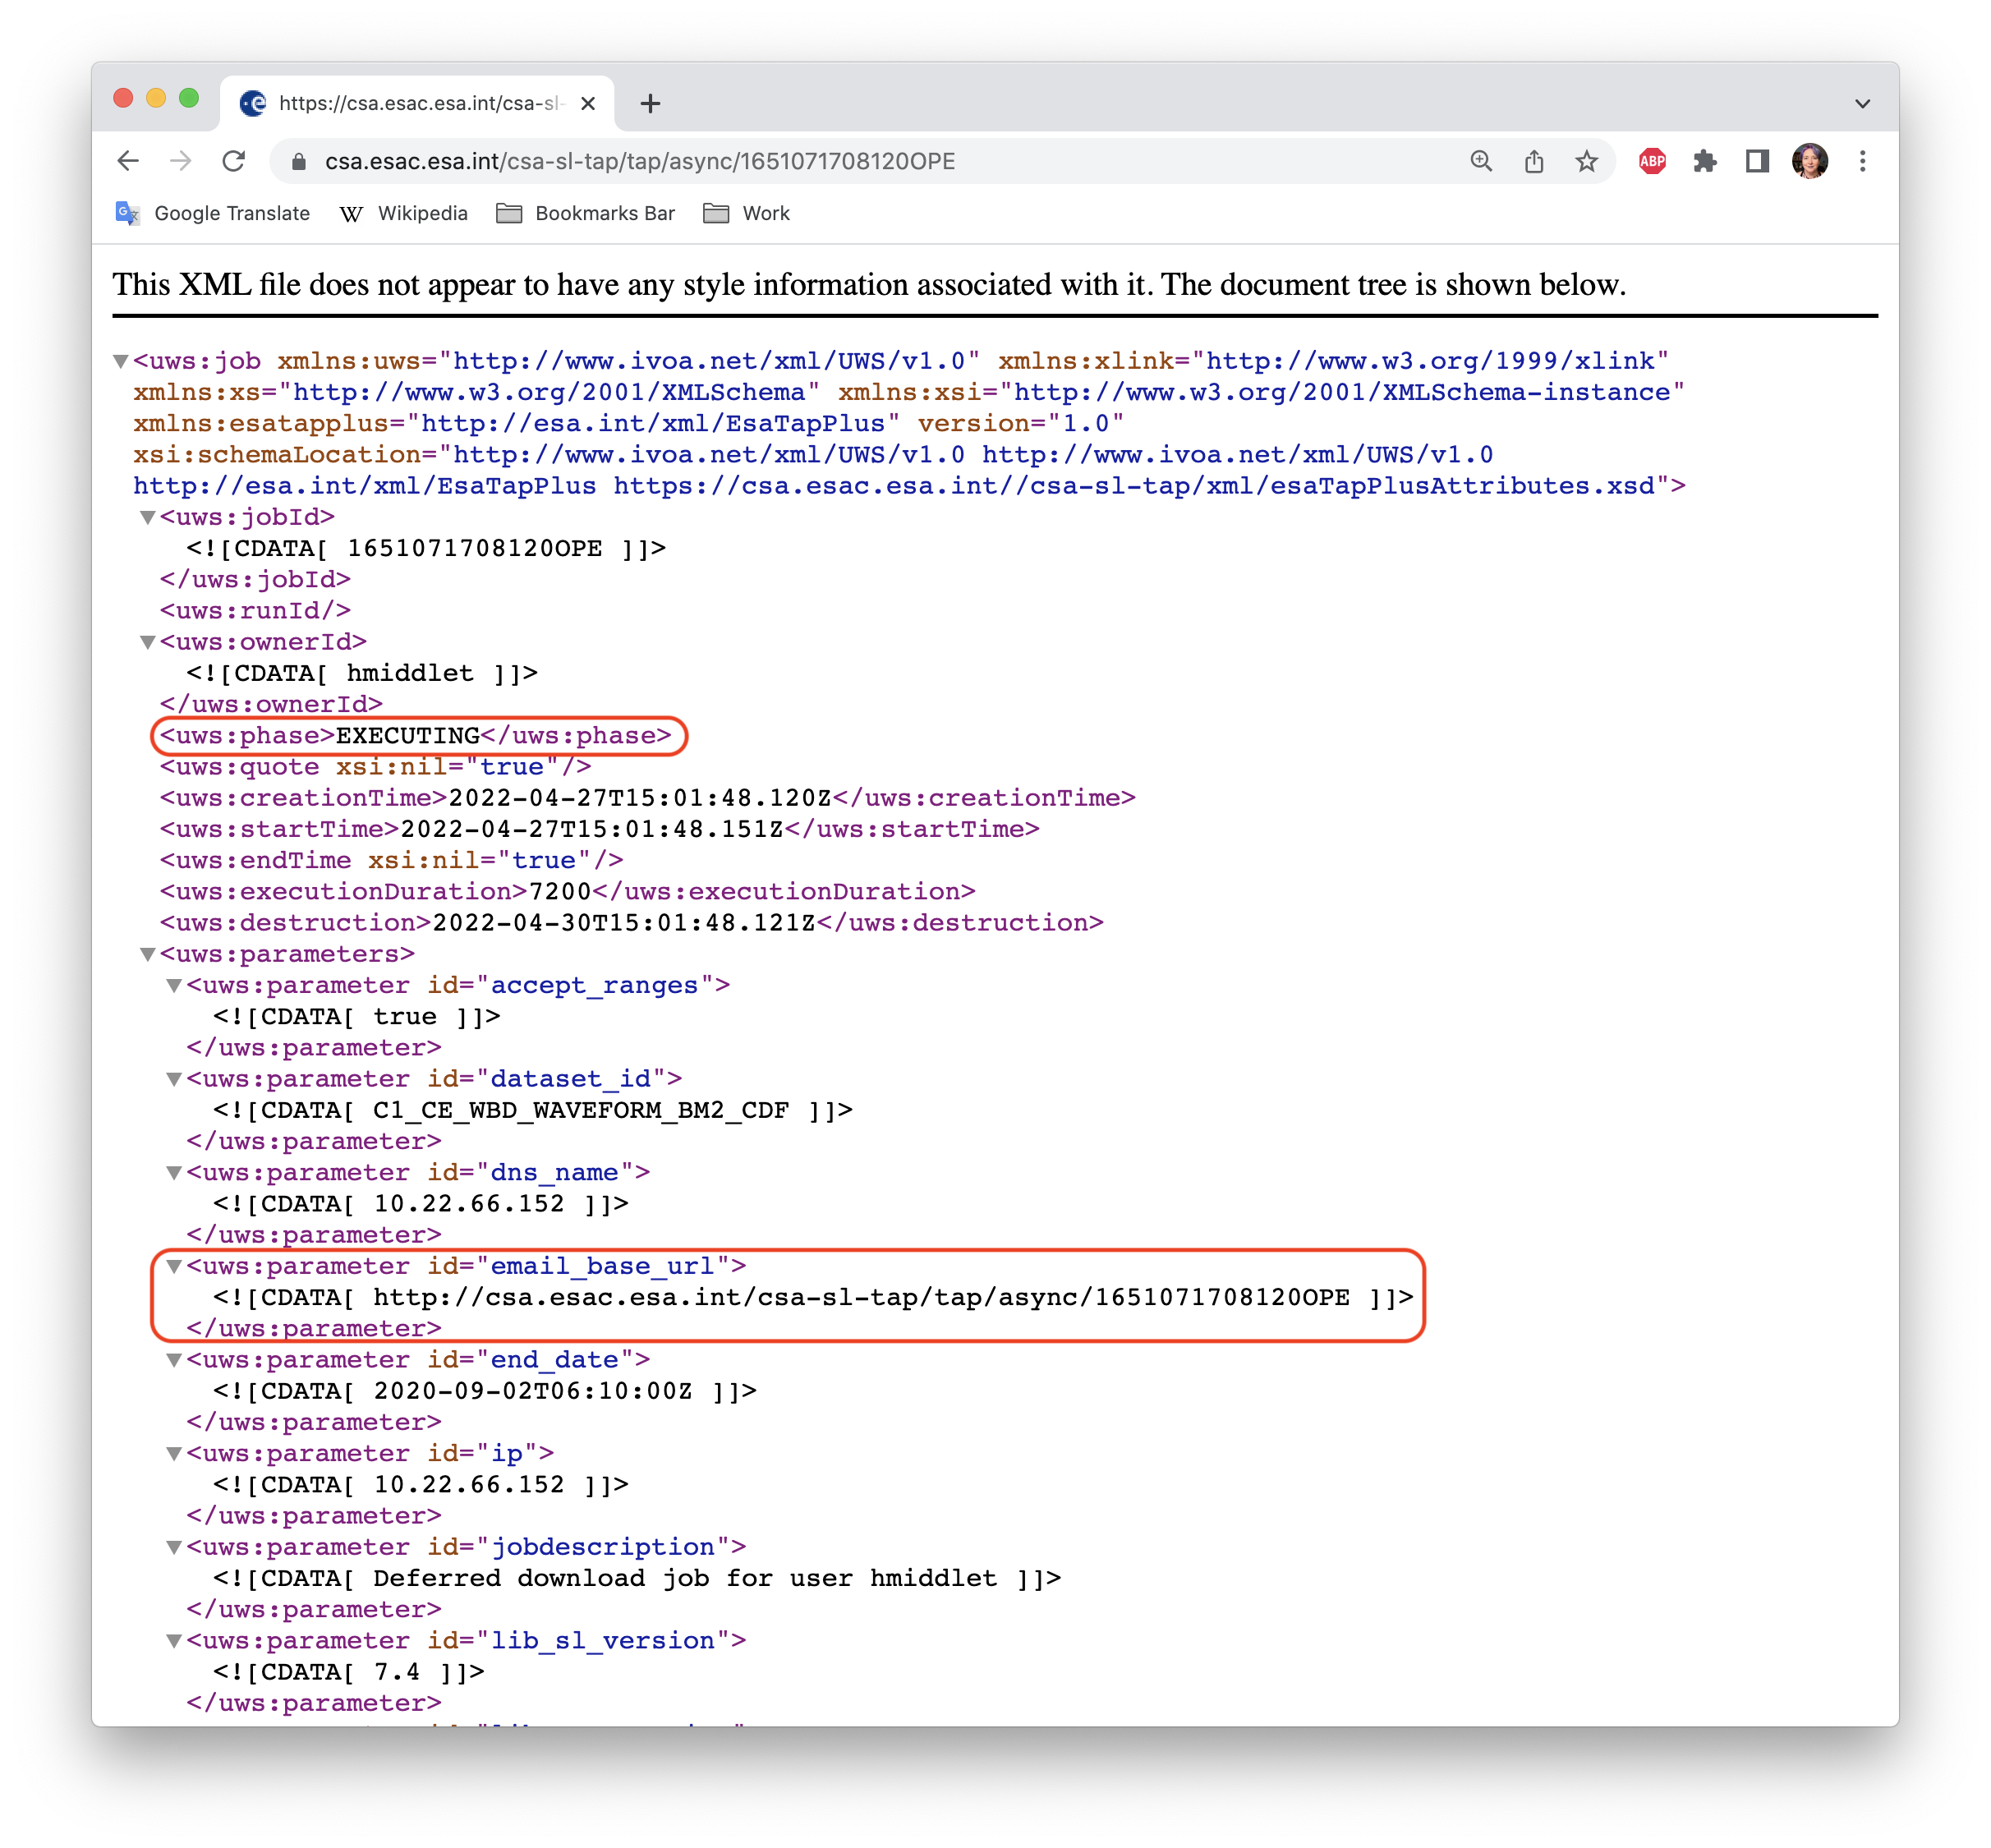Image resolution: width=1991 pixels, height=1848 pixels.
Task: Close the csa.esac.esa.int tab
Action: coord(588,103)
